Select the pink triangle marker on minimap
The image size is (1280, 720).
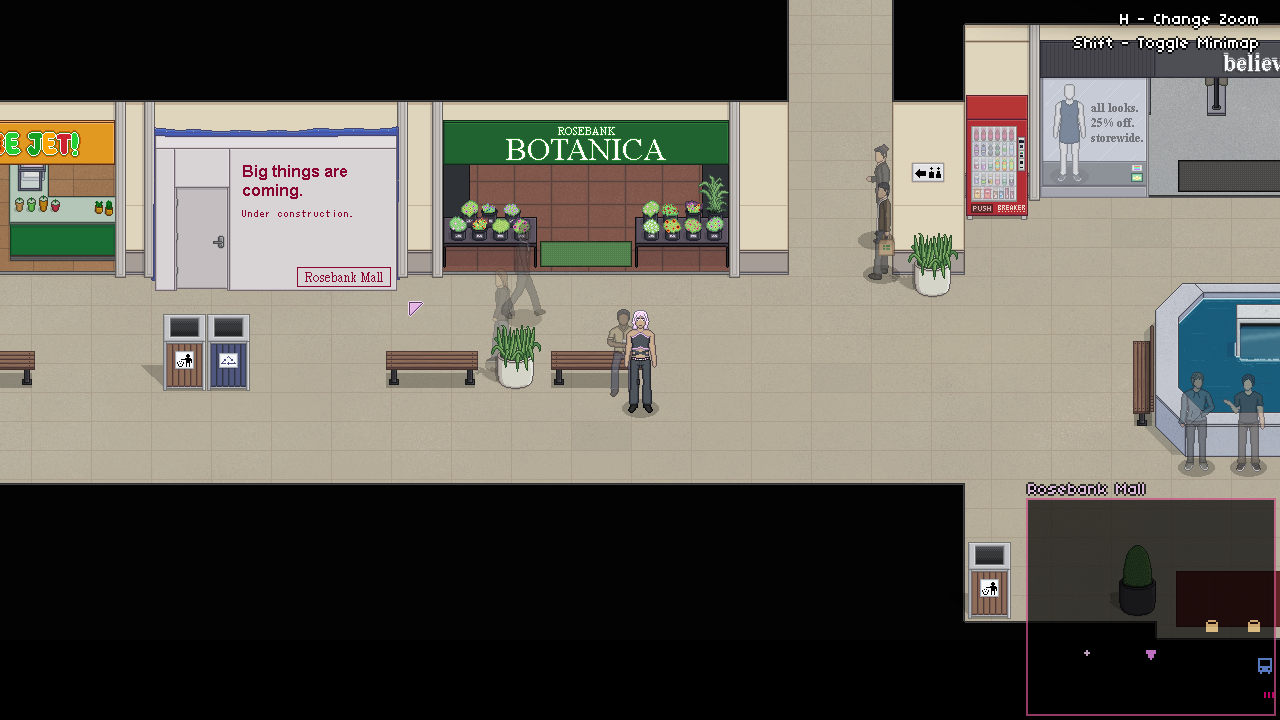[x=1151, y=655]
